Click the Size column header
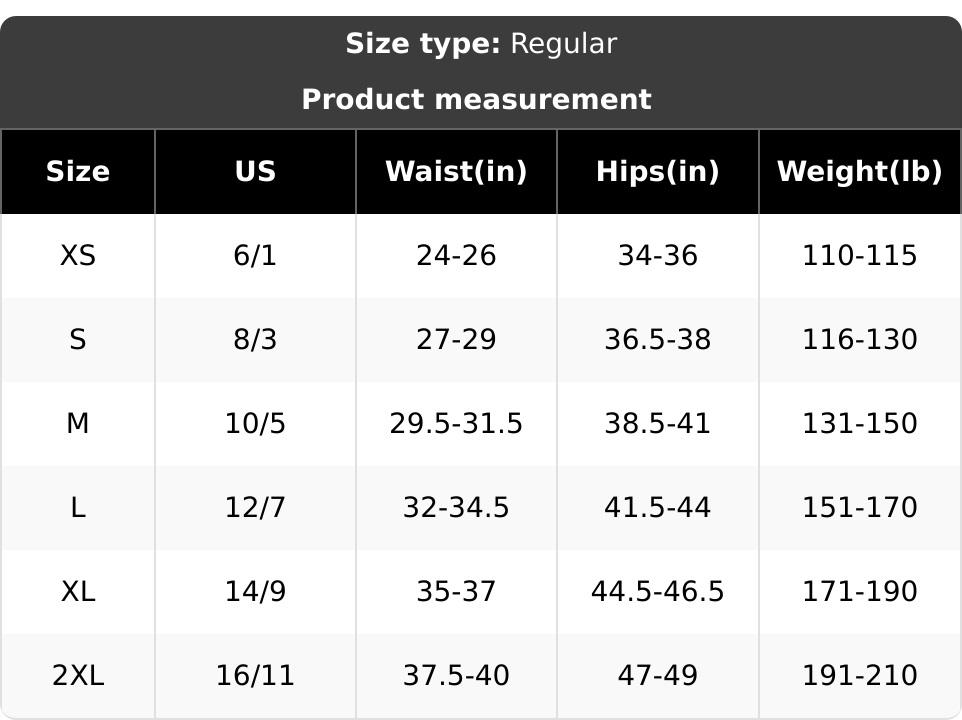The height and width of the screenshot is (720, 962). click(78, 172)
